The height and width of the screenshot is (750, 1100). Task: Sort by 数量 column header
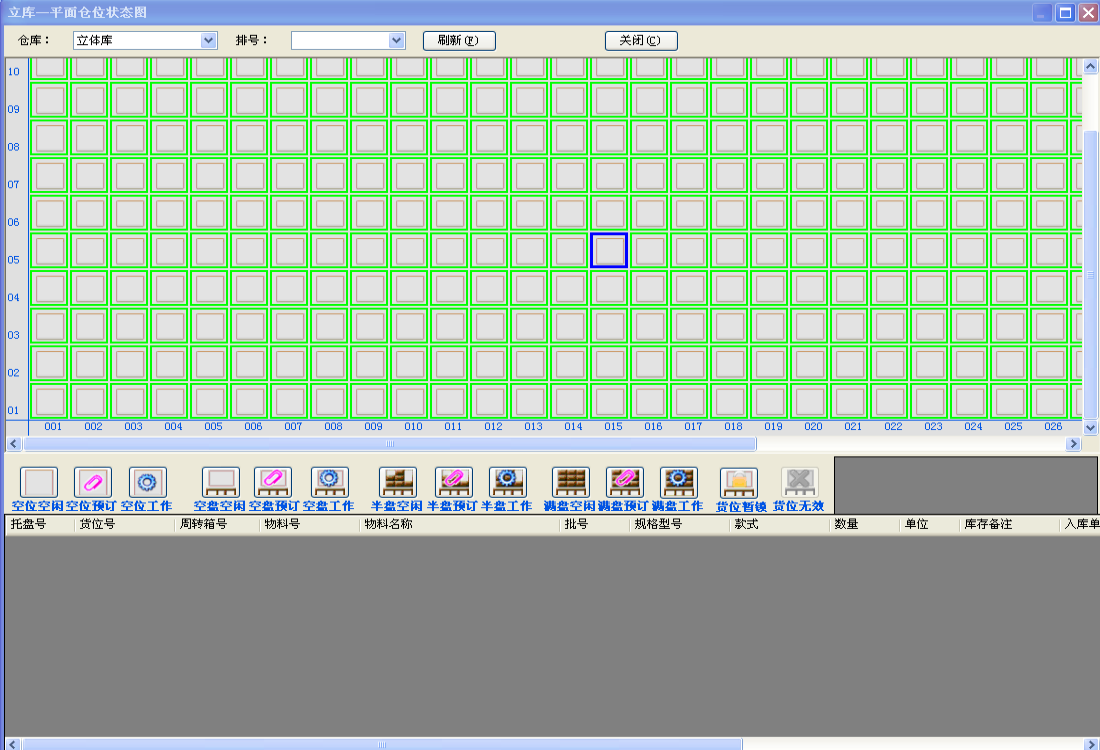[x=864, y=524]
